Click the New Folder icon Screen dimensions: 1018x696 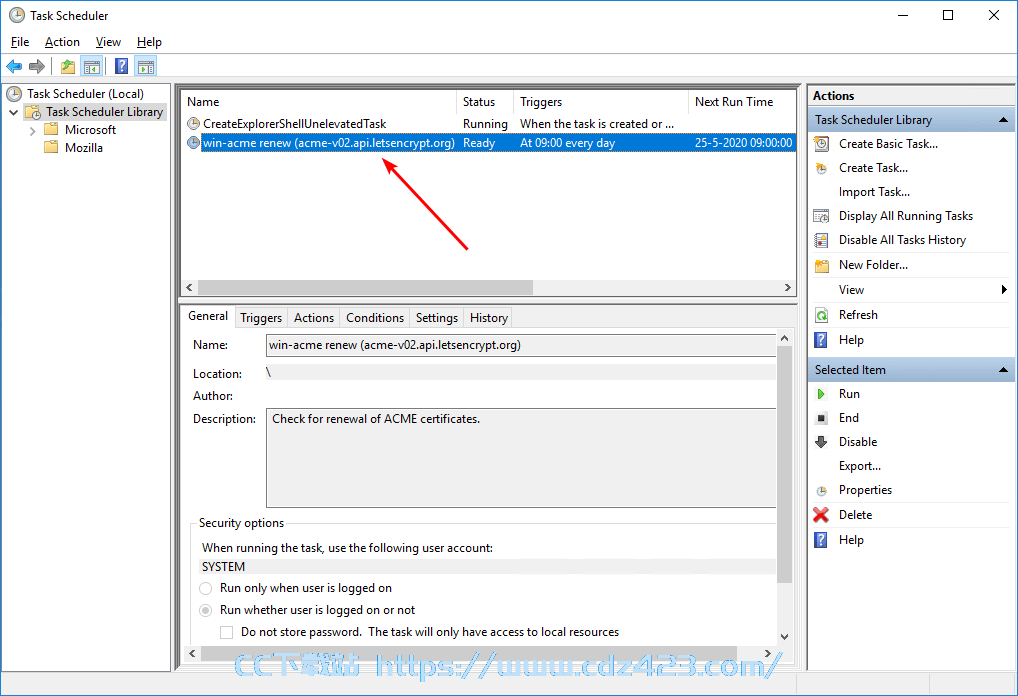click(821, 265)
